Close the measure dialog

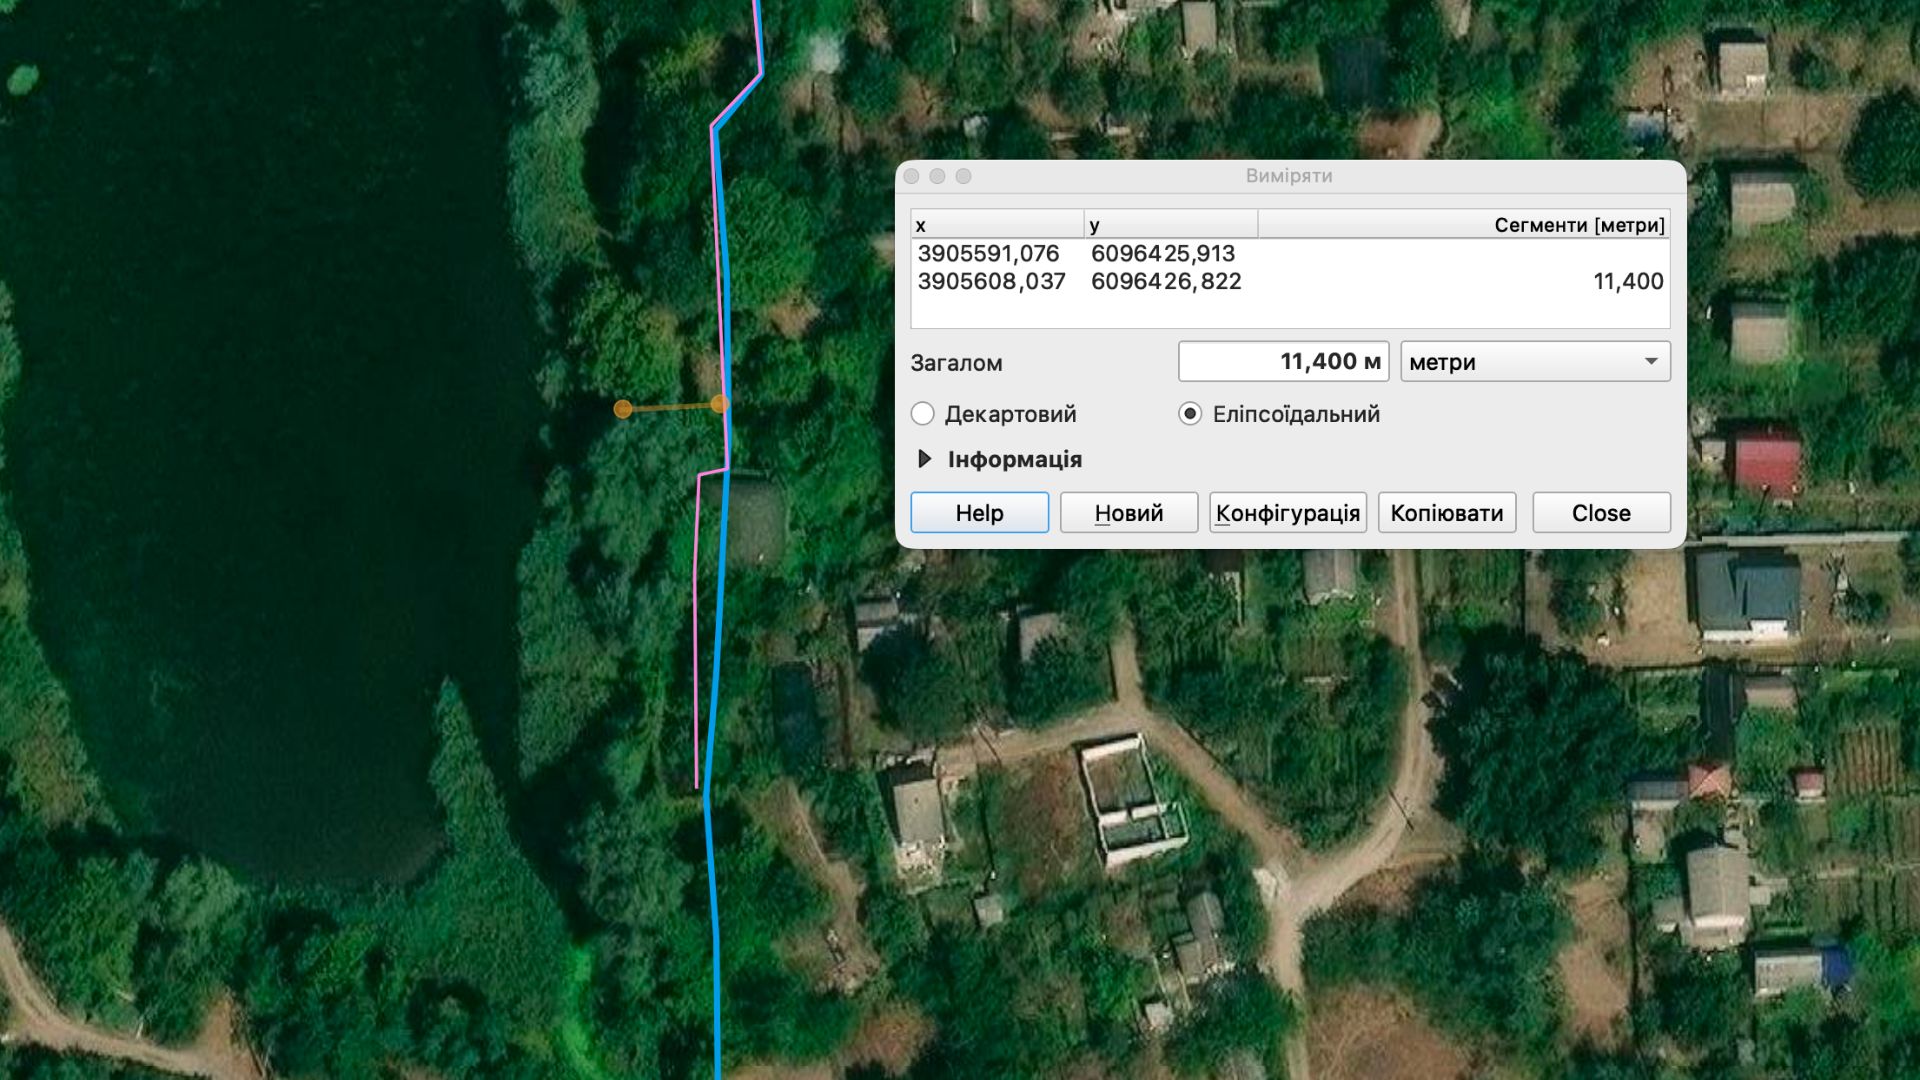pyautogui.click(x=1601, y=513)
